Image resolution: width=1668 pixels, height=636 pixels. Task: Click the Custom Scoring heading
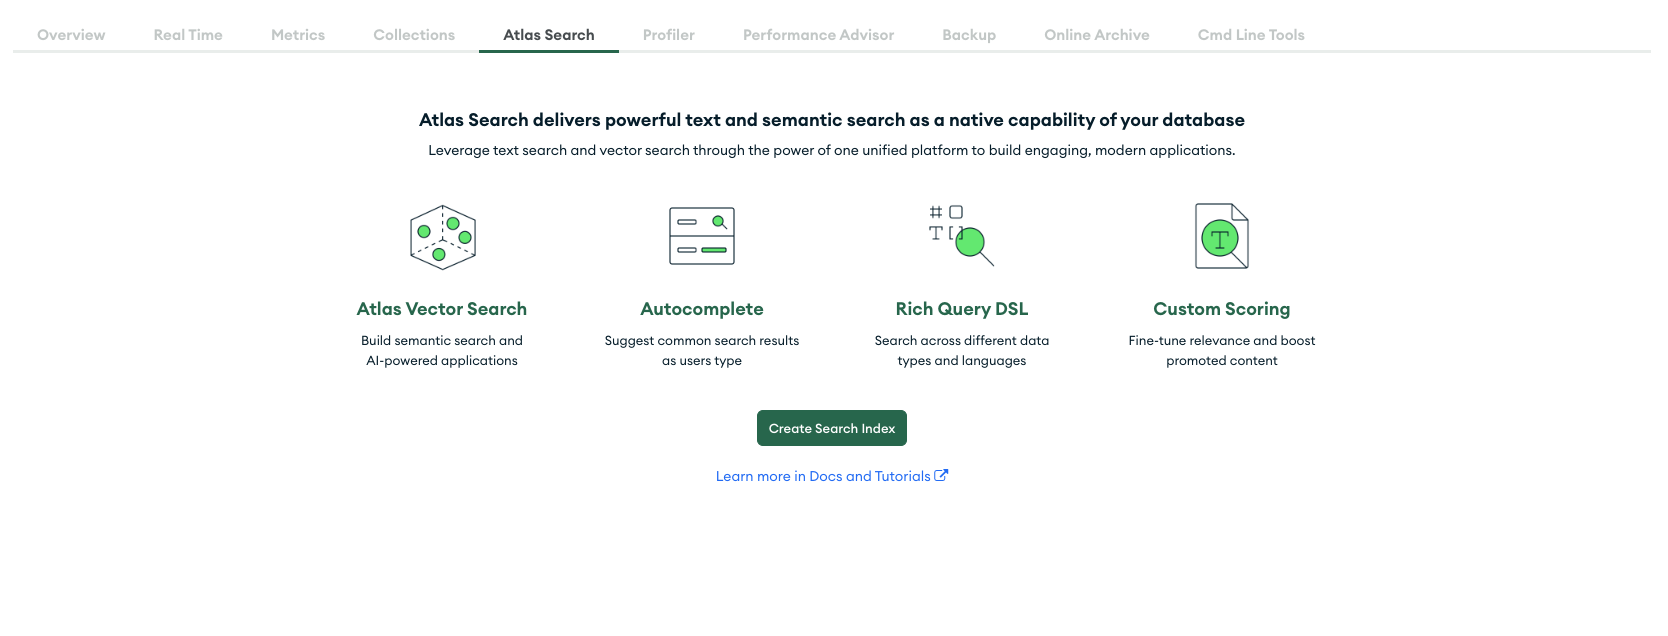point(1222,309)
